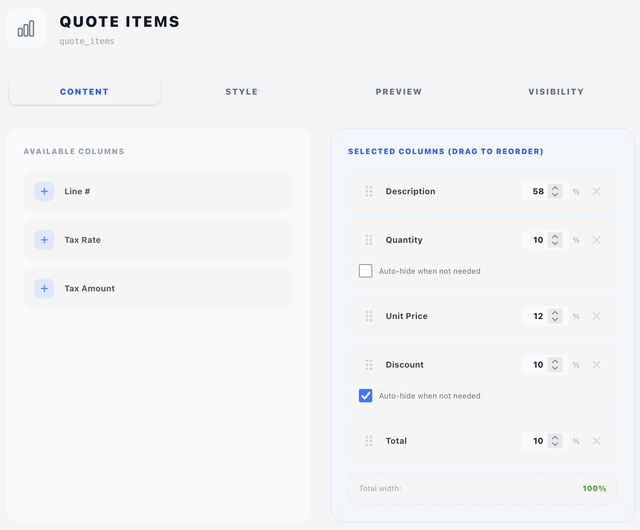Click the Quantity width stepper arrows
The height and width of the screenshot is (530, 640).
(555, 240)
